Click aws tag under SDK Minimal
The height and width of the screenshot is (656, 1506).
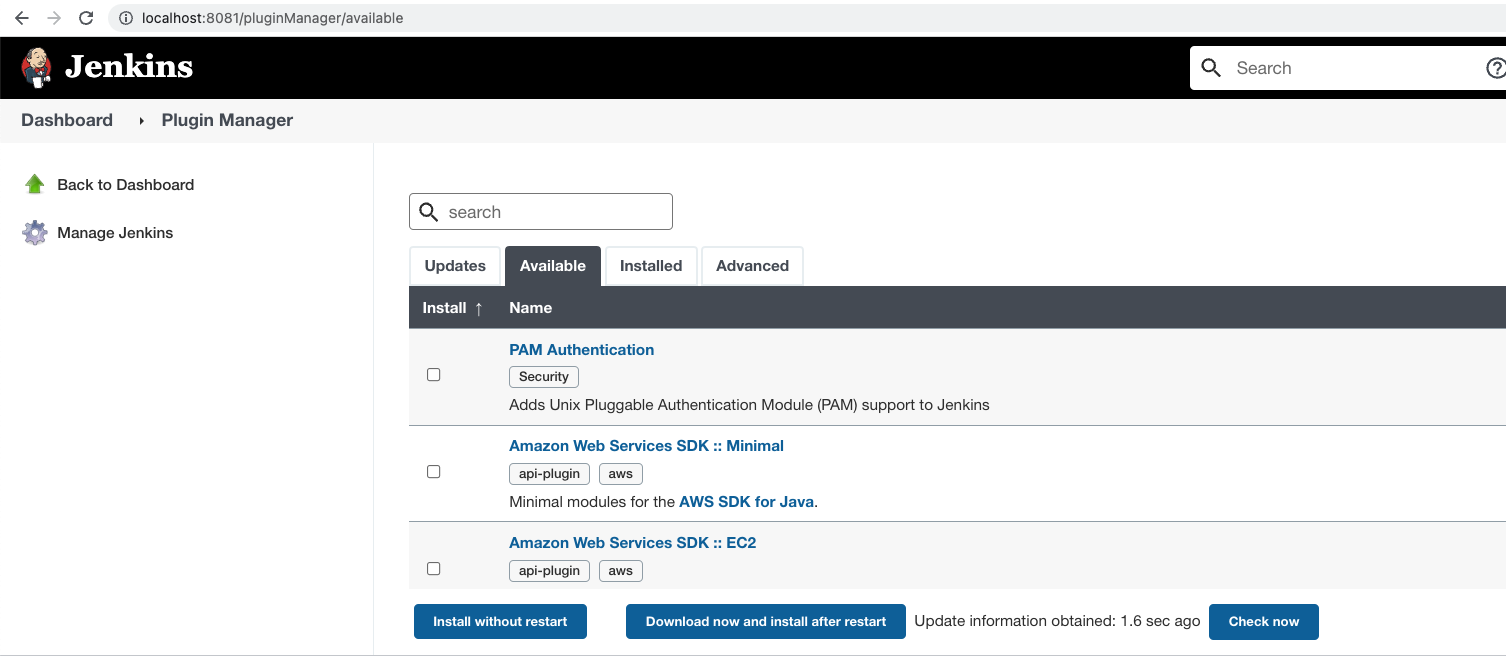coord(621,474)
